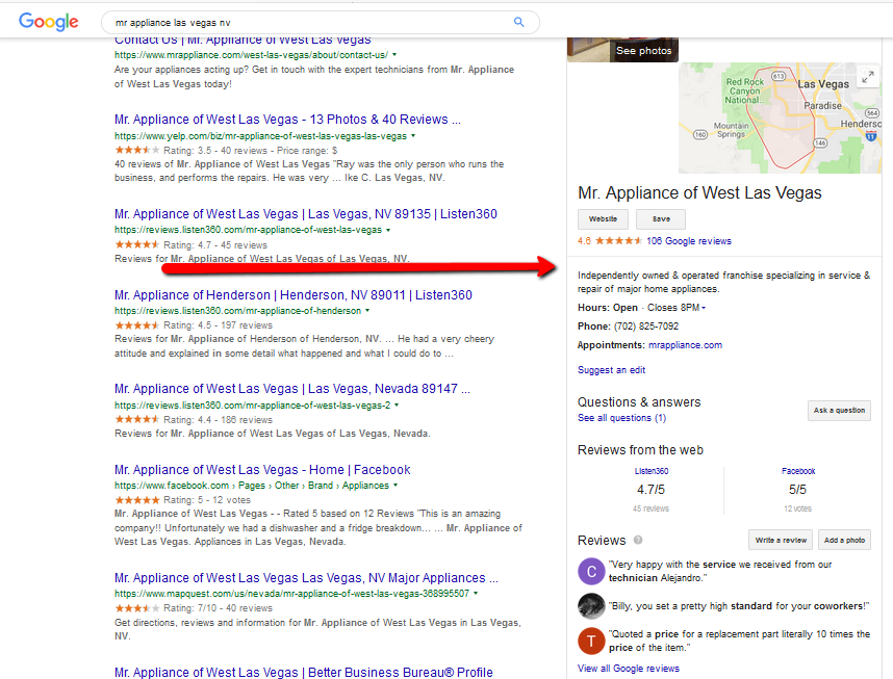Screen dimensions: 893x679
Task: Open the Home | Facebook result
Action: [263, 470]
